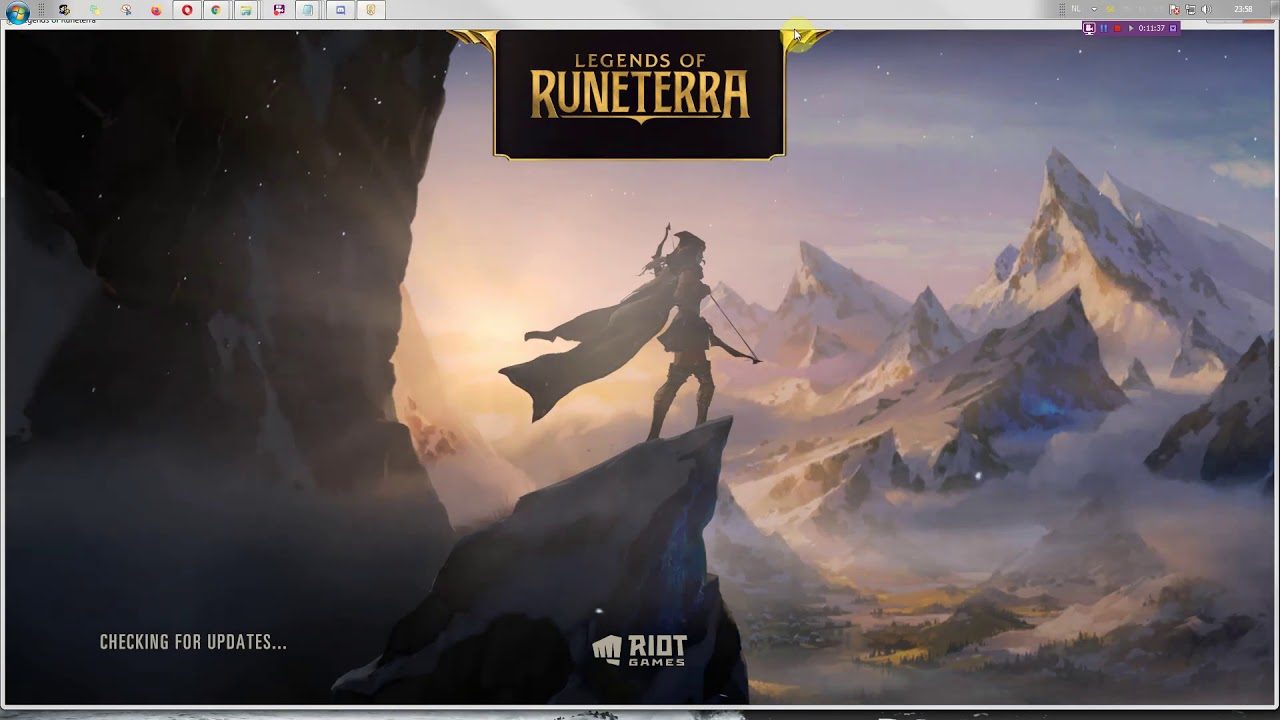
Task: Open the Opera browser taskbar button
Action: point(187,10)
